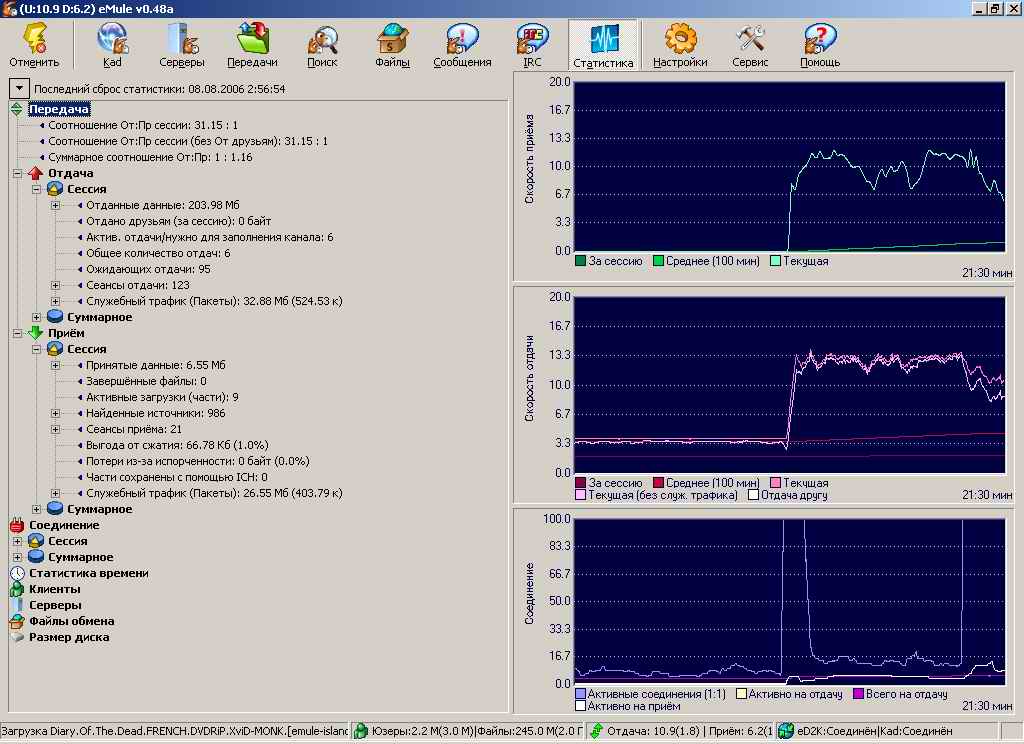
Task: Expand the Найденные источники node
Action: (56, 413)
